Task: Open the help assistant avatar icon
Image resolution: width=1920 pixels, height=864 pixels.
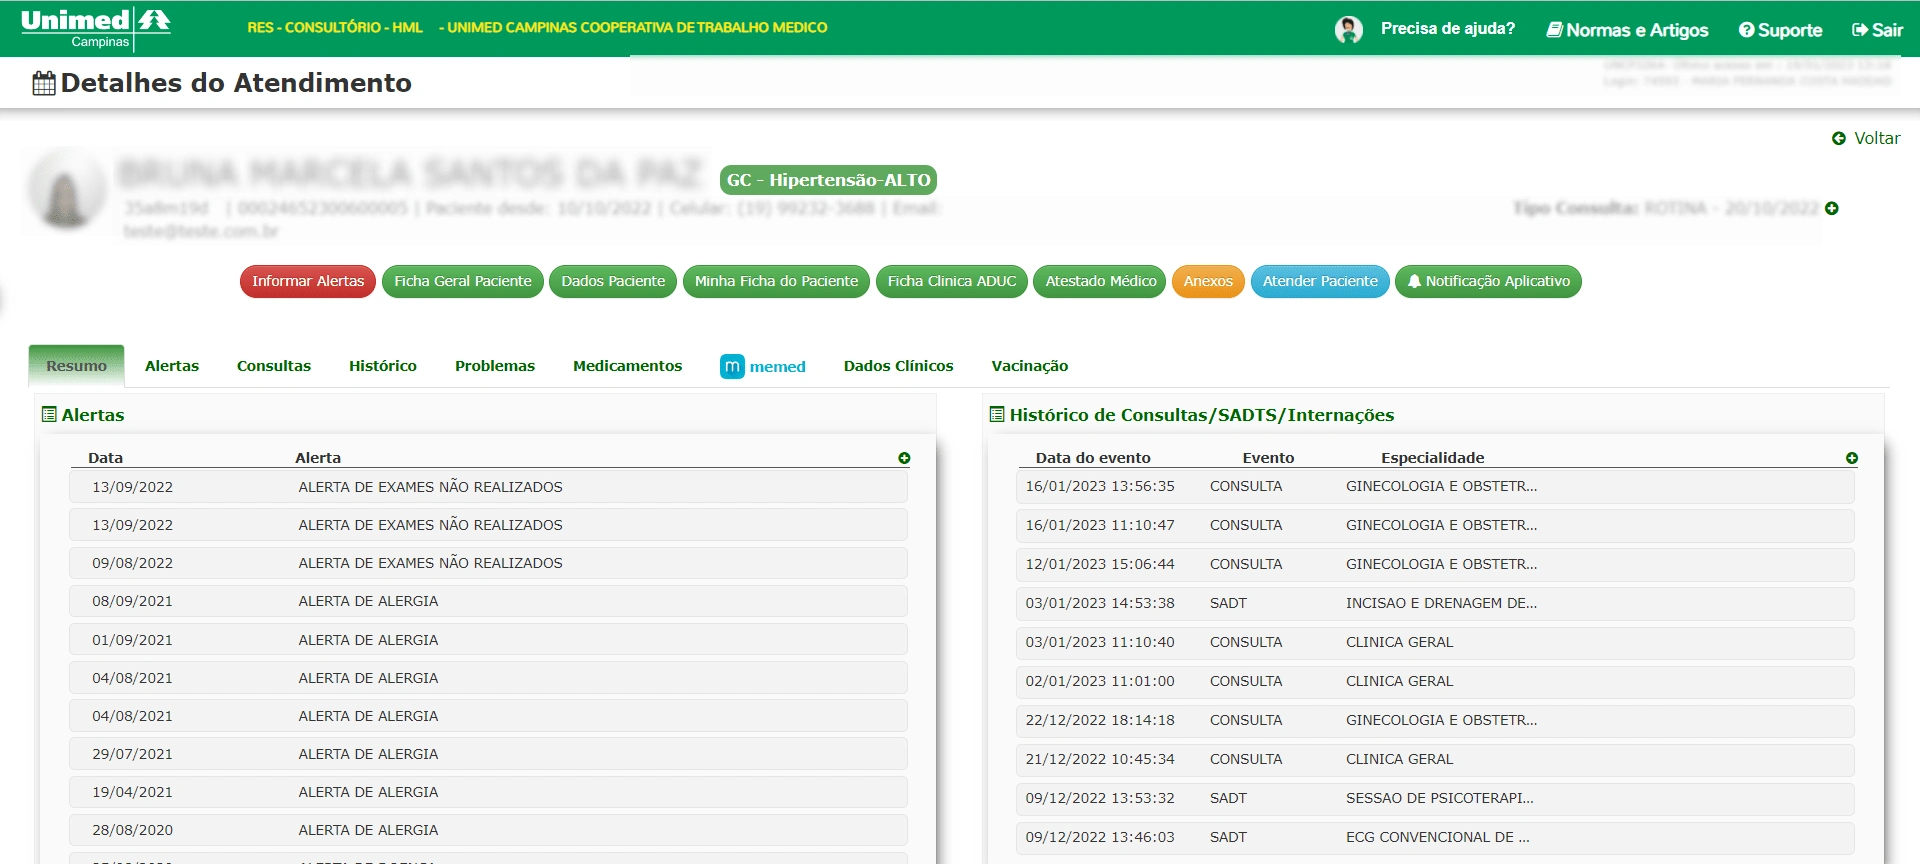Action: (x=1348, y=29)
